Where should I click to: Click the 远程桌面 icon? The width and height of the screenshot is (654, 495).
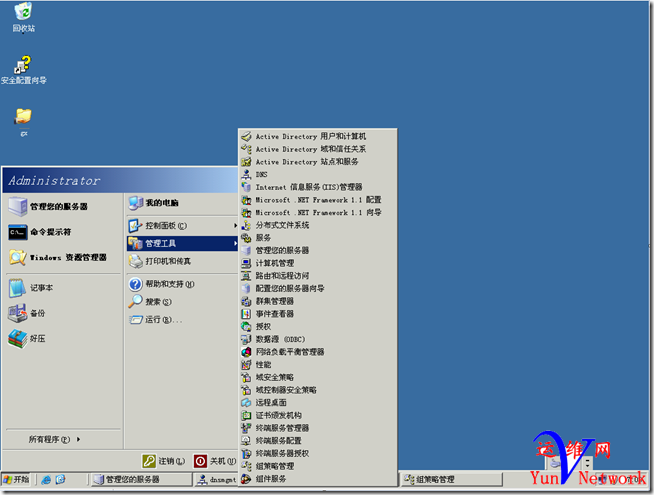[x=246, y=402]
